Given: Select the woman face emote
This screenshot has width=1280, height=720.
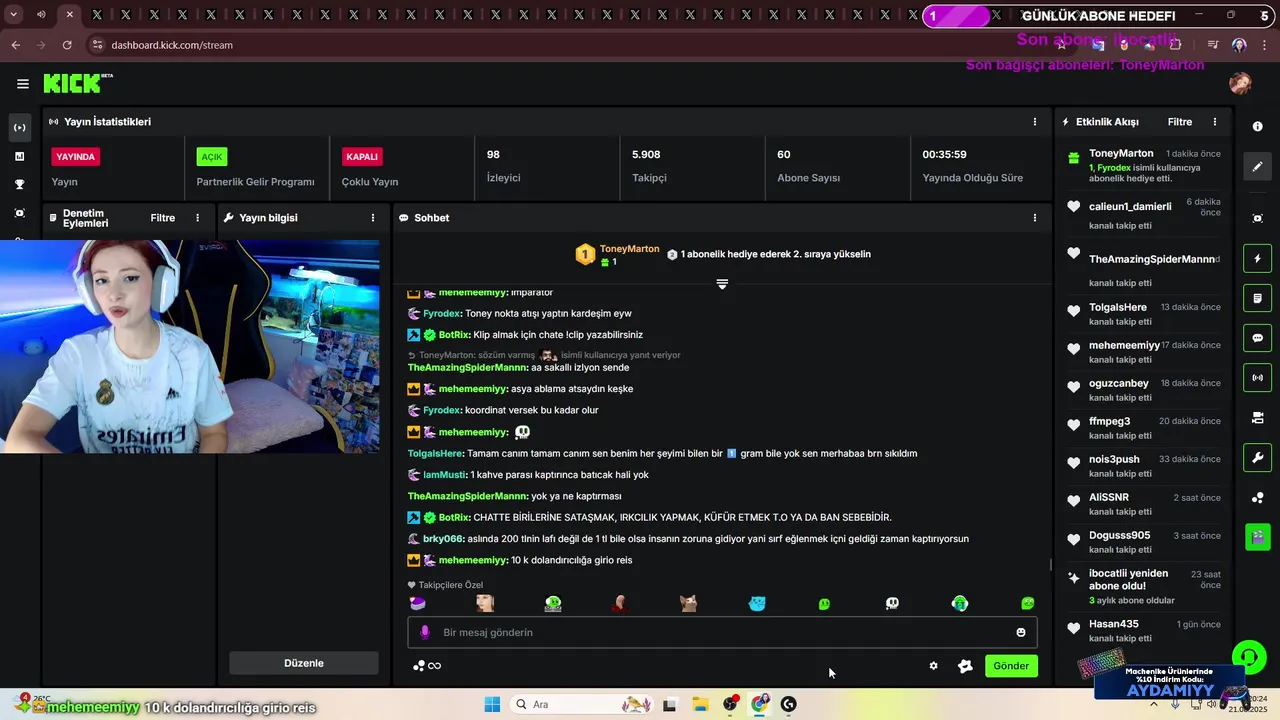Looking at the screenshot, I should point(485,603).
